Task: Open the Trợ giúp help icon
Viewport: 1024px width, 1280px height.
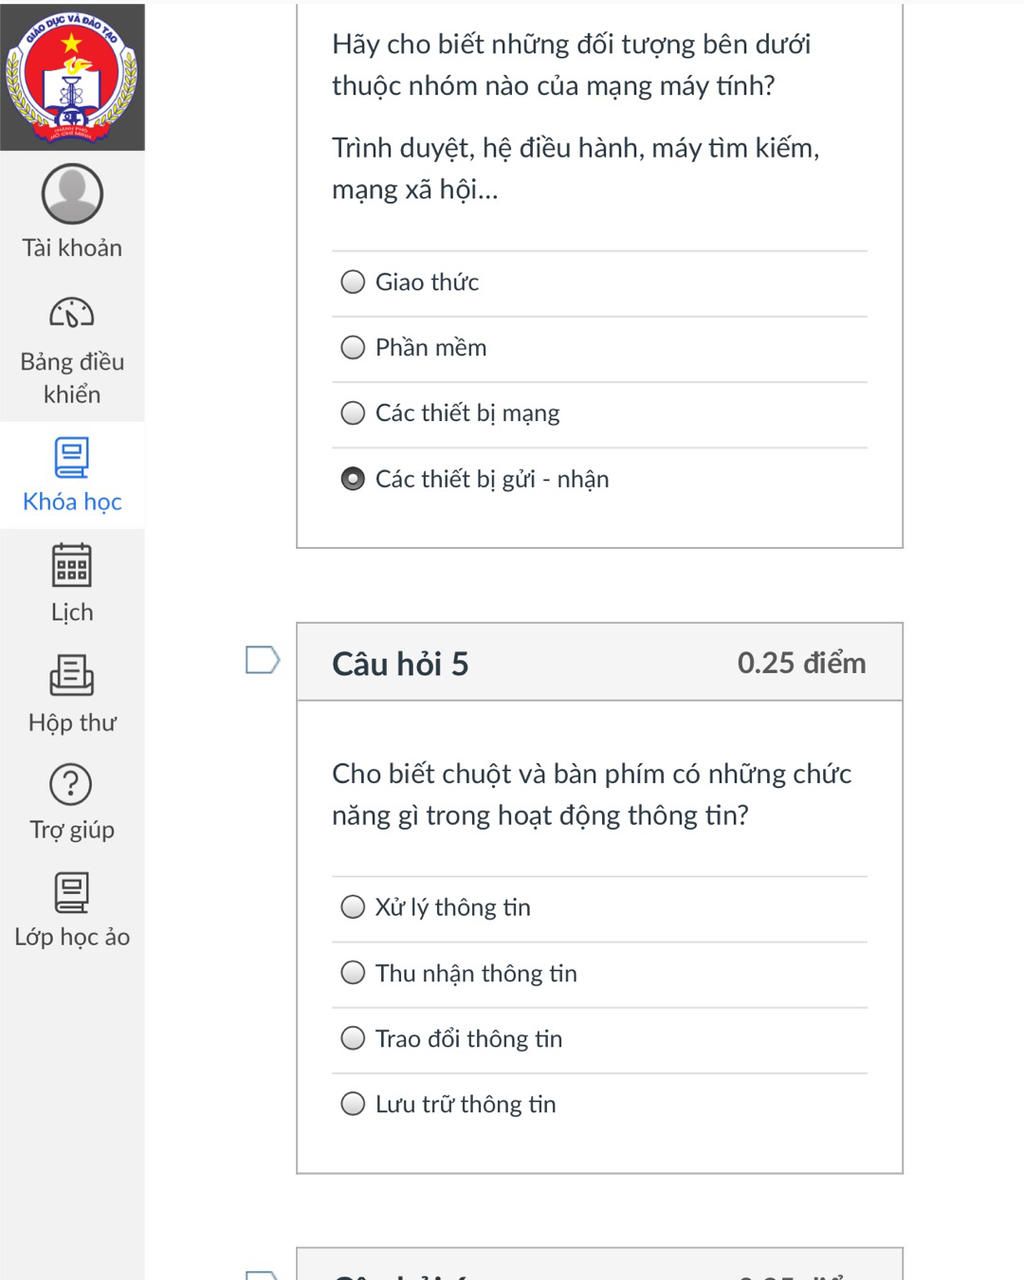Action: click(x=71, y=784)
